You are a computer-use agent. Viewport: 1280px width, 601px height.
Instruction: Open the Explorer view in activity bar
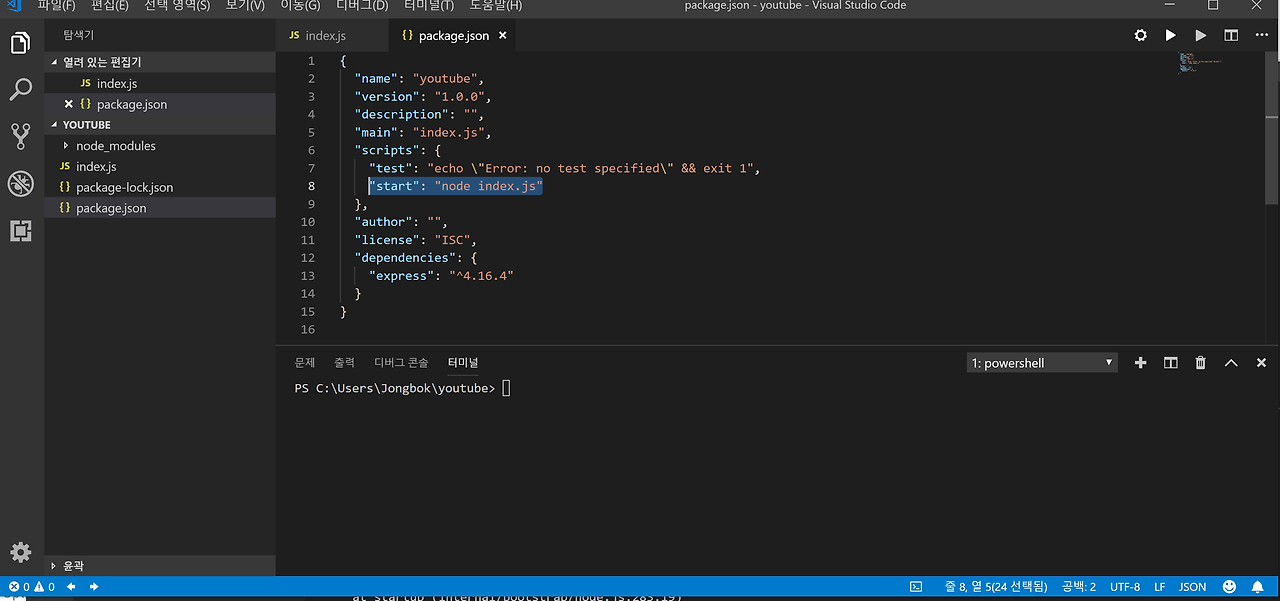coord(21,43)
